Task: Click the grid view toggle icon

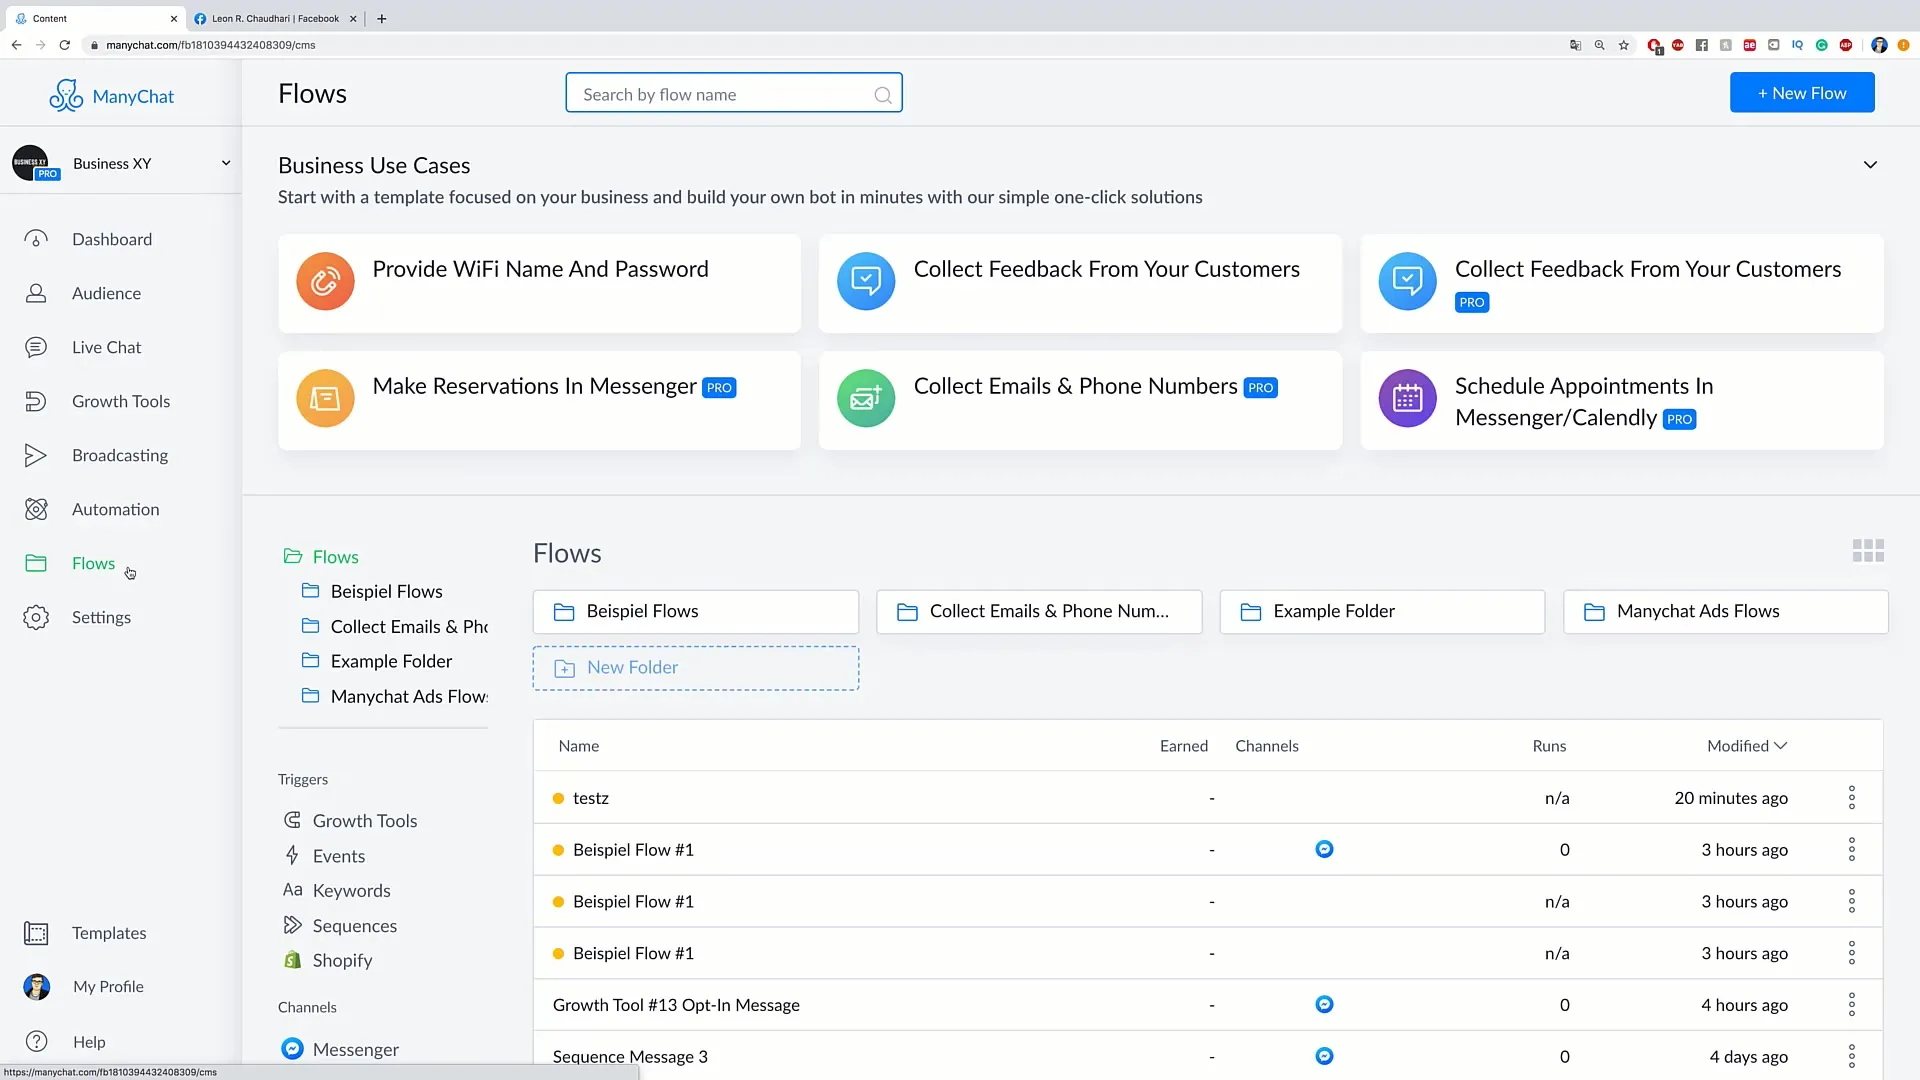Action: 1869,551
